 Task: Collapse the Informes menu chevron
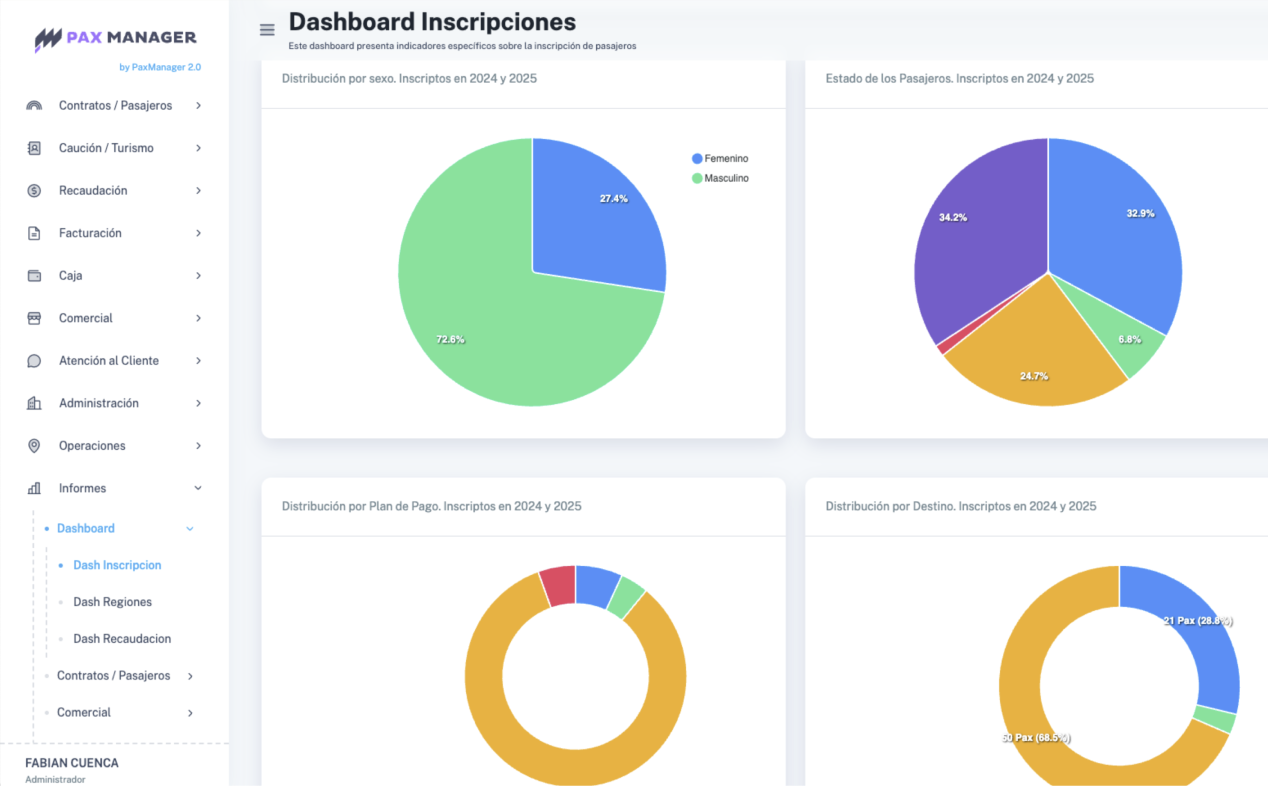coord(198,488)
